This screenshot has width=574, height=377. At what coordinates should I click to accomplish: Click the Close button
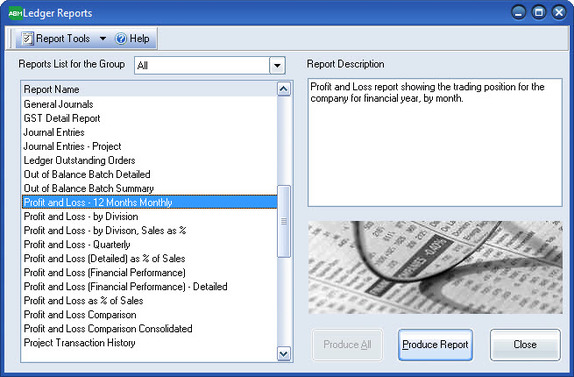tap(525, 344)
